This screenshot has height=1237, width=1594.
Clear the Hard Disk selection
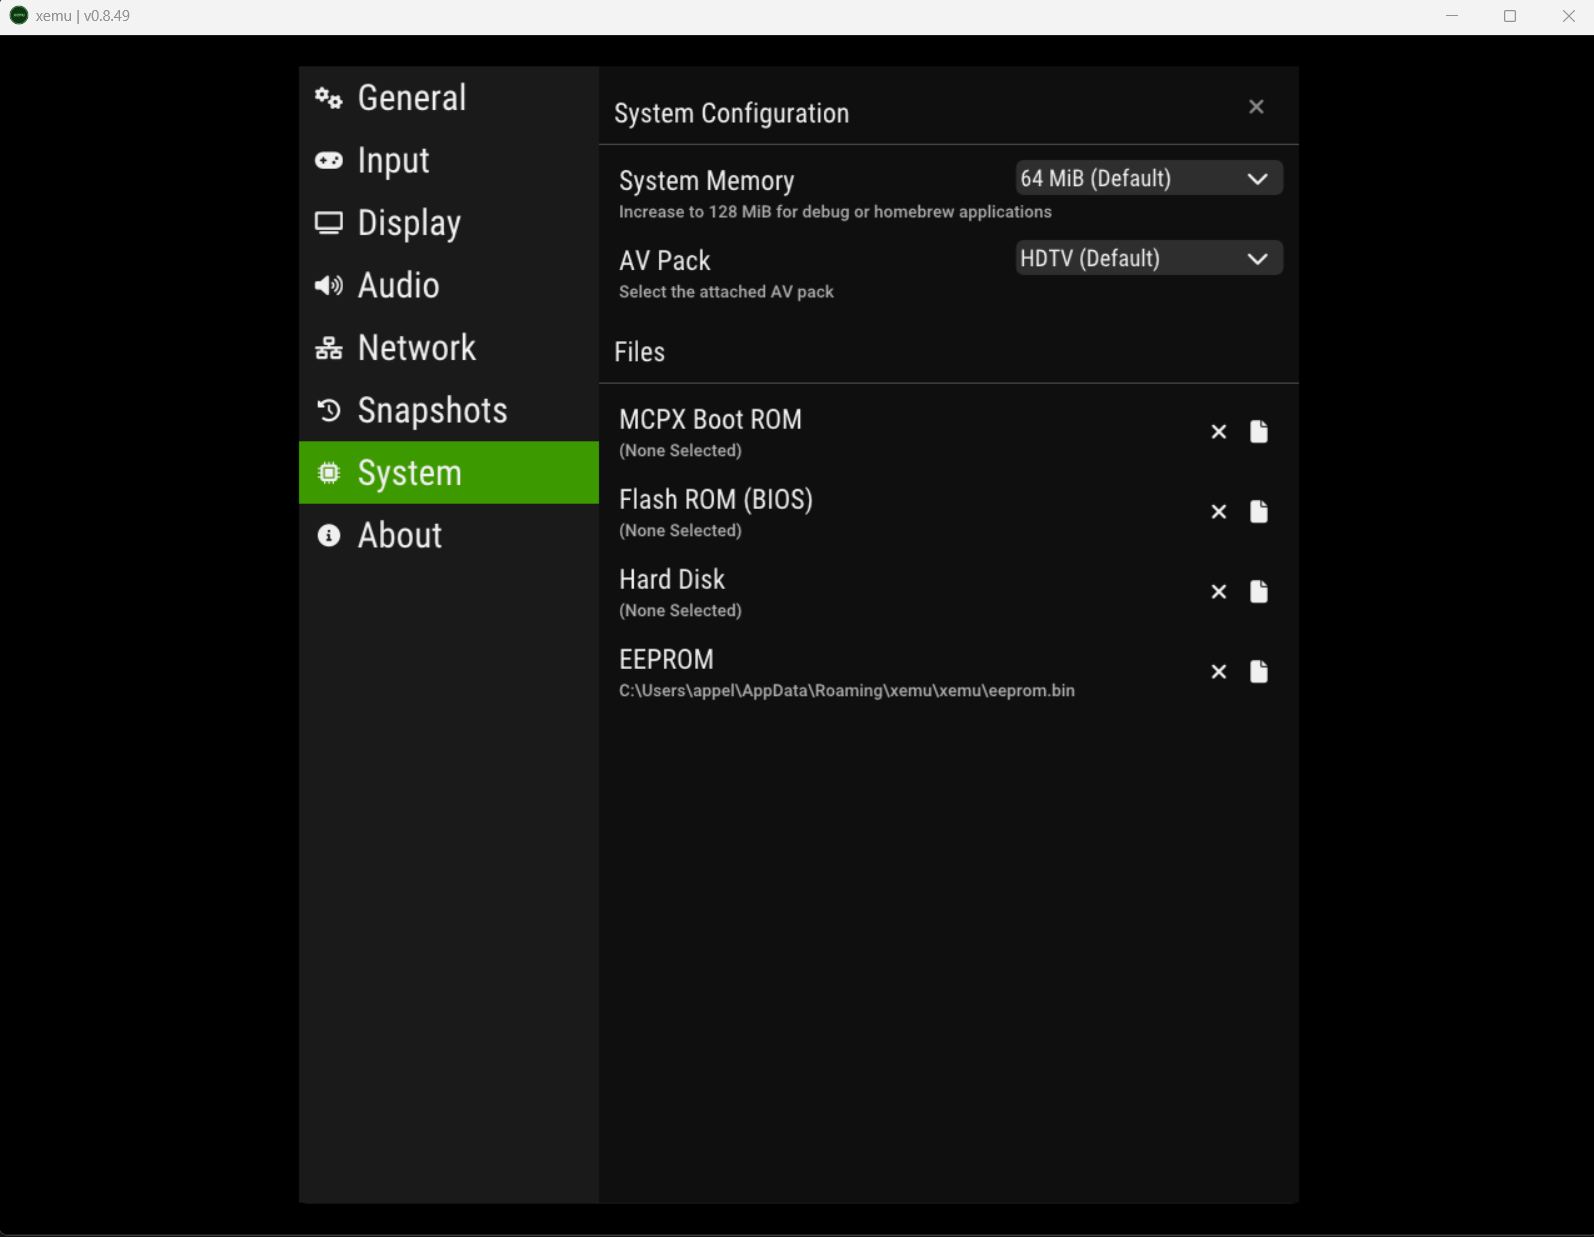click(x=1219, y=592)
